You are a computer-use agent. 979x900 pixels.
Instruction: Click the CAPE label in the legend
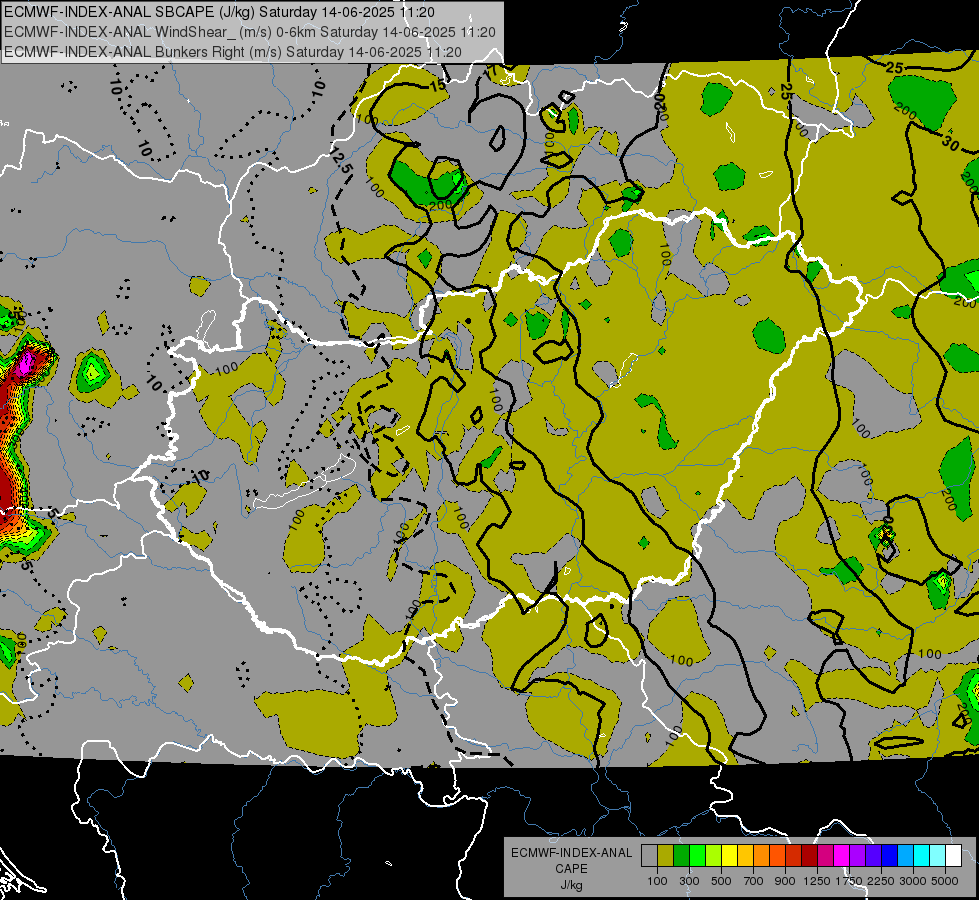coord(571,868)
